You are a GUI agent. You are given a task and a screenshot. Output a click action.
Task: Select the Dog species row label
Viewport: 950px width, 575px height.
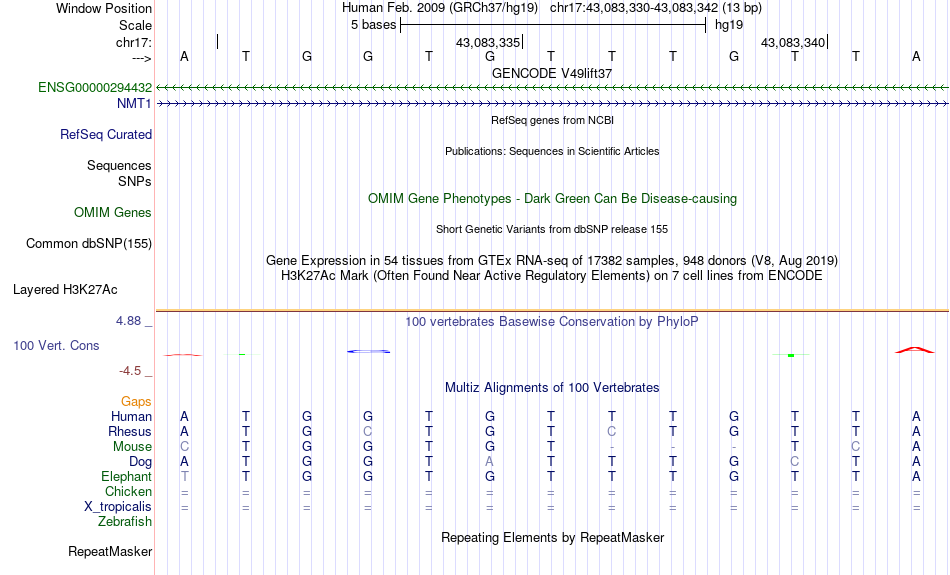[140, 462]
